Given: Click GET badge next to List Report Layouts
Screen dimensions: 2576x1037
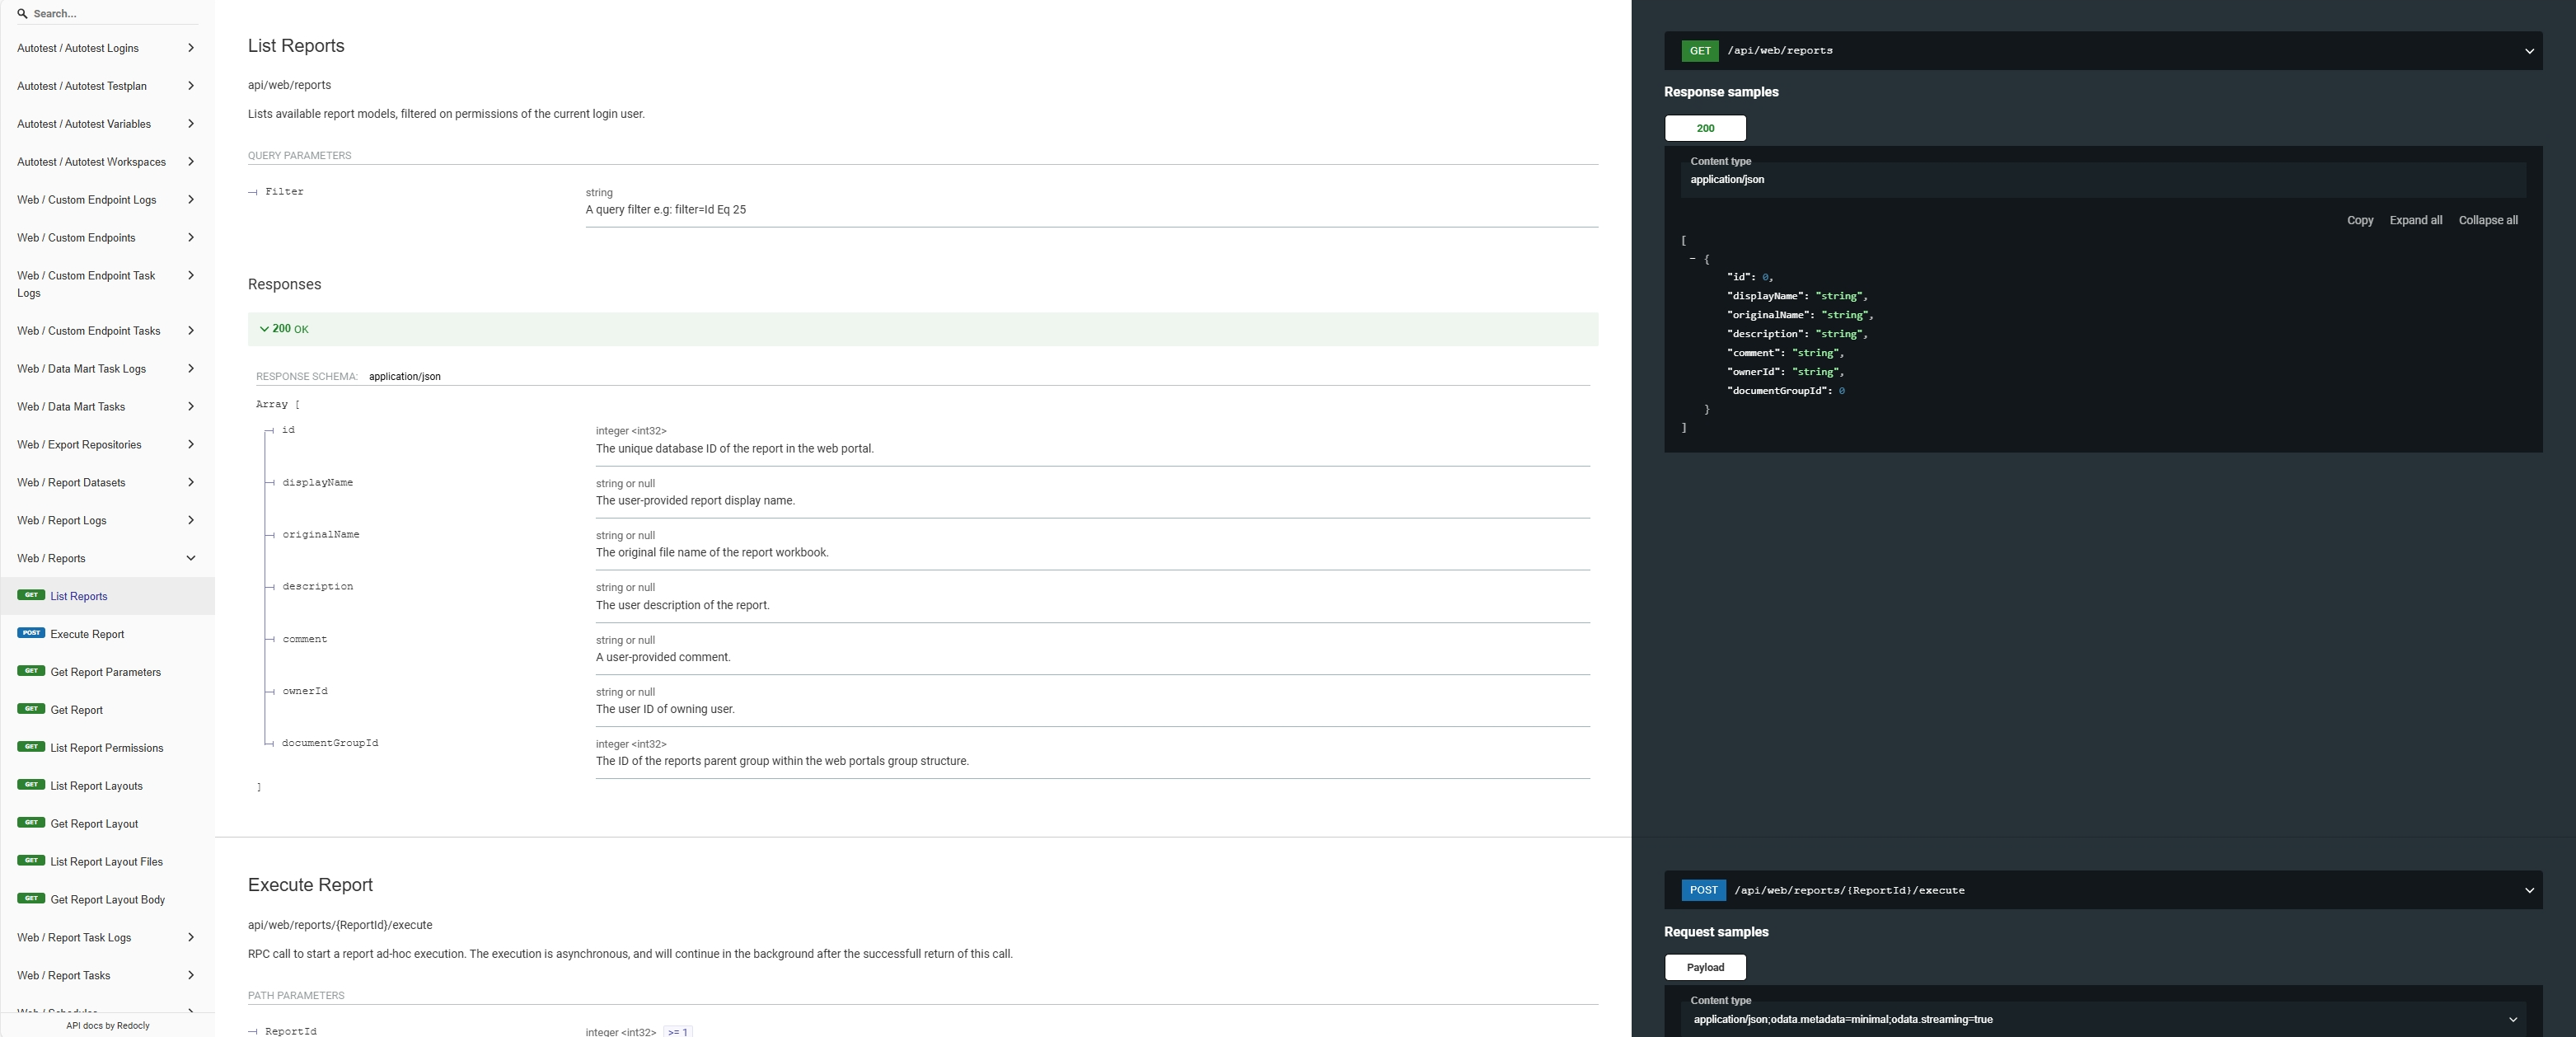Looking at the screenshot, I should 31,785.
